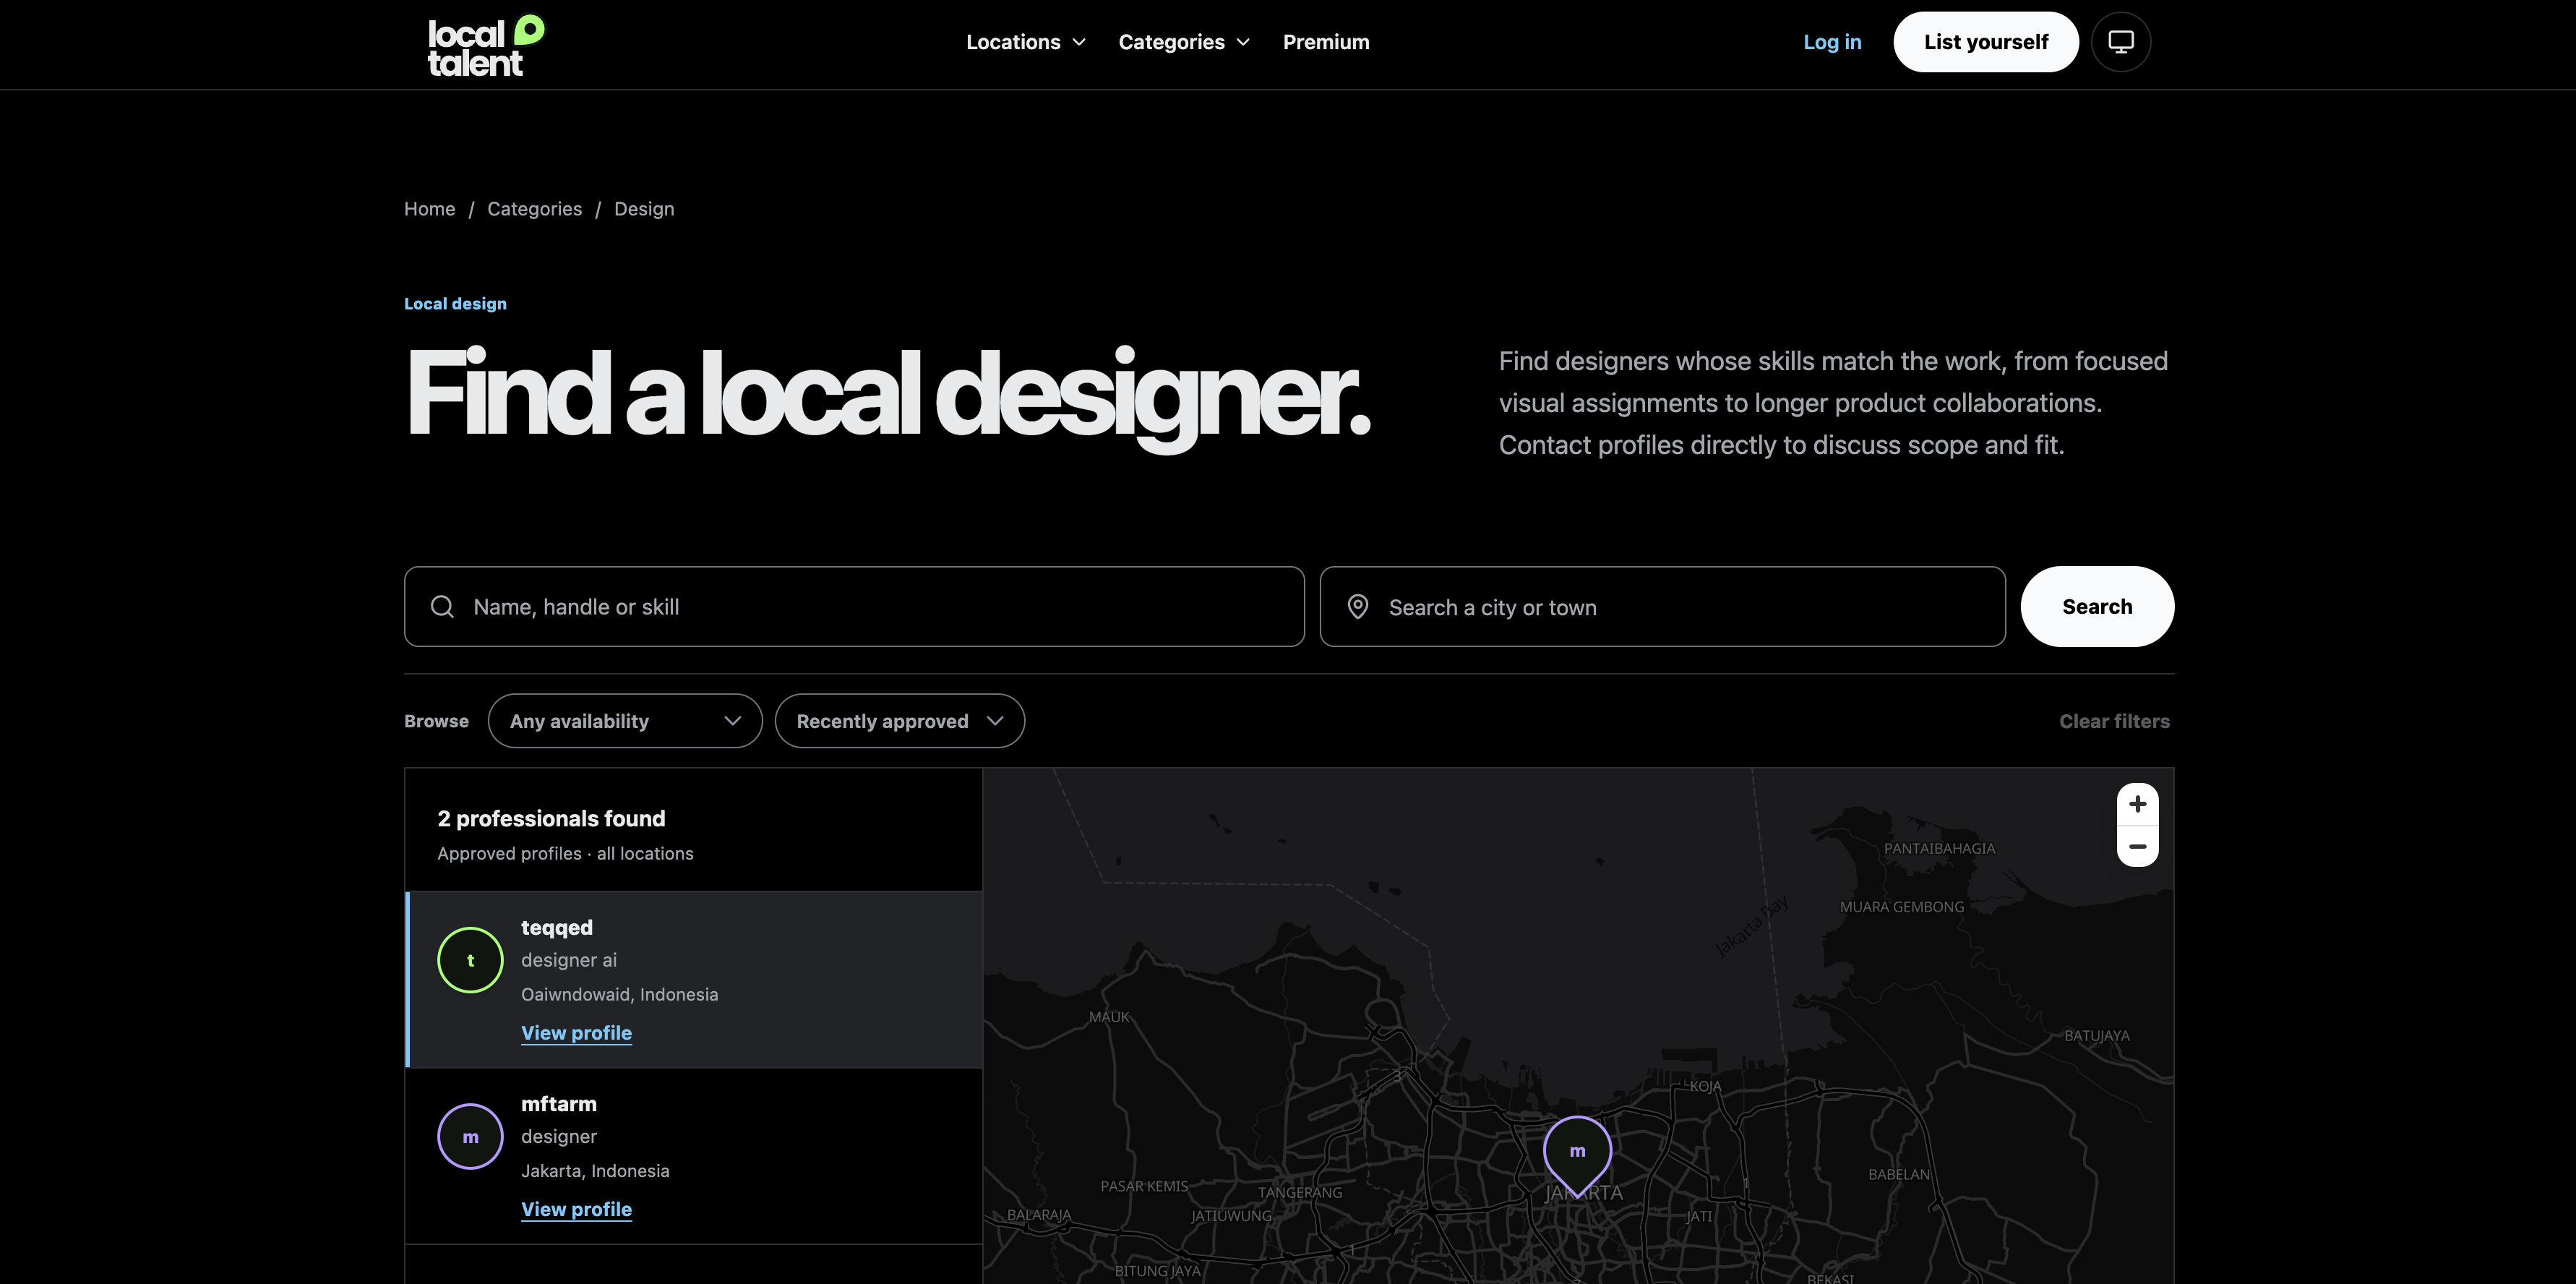This screenshot has width=2576, height=1284.
Task: Click the magnifier icon in name search
Action: click(x=442, y=607)
